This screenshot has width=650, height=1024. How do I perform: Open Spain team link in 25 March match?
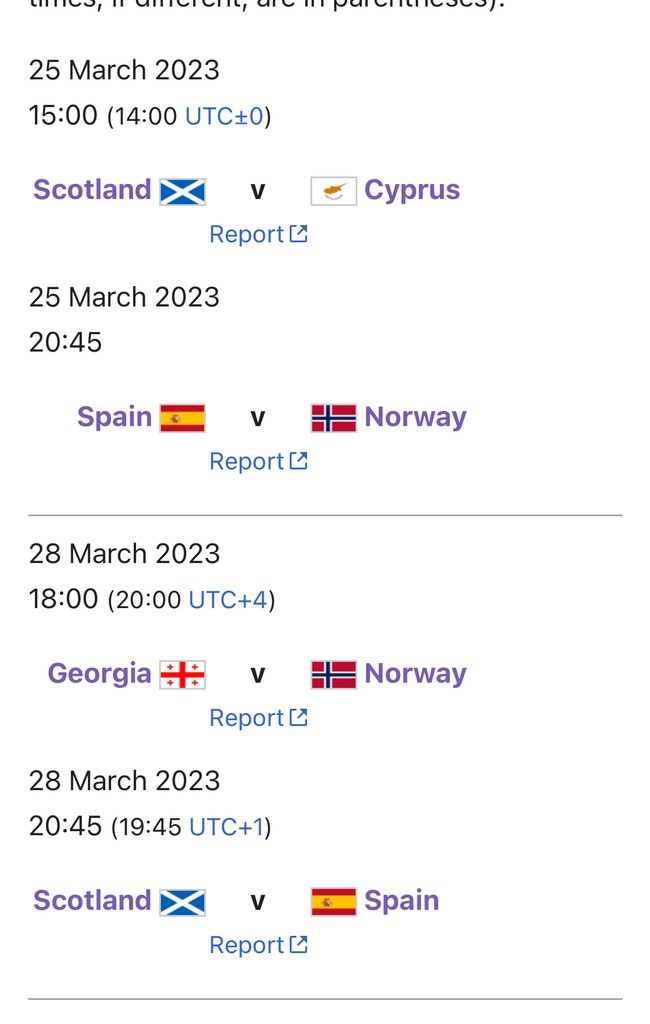coord(114,417)
